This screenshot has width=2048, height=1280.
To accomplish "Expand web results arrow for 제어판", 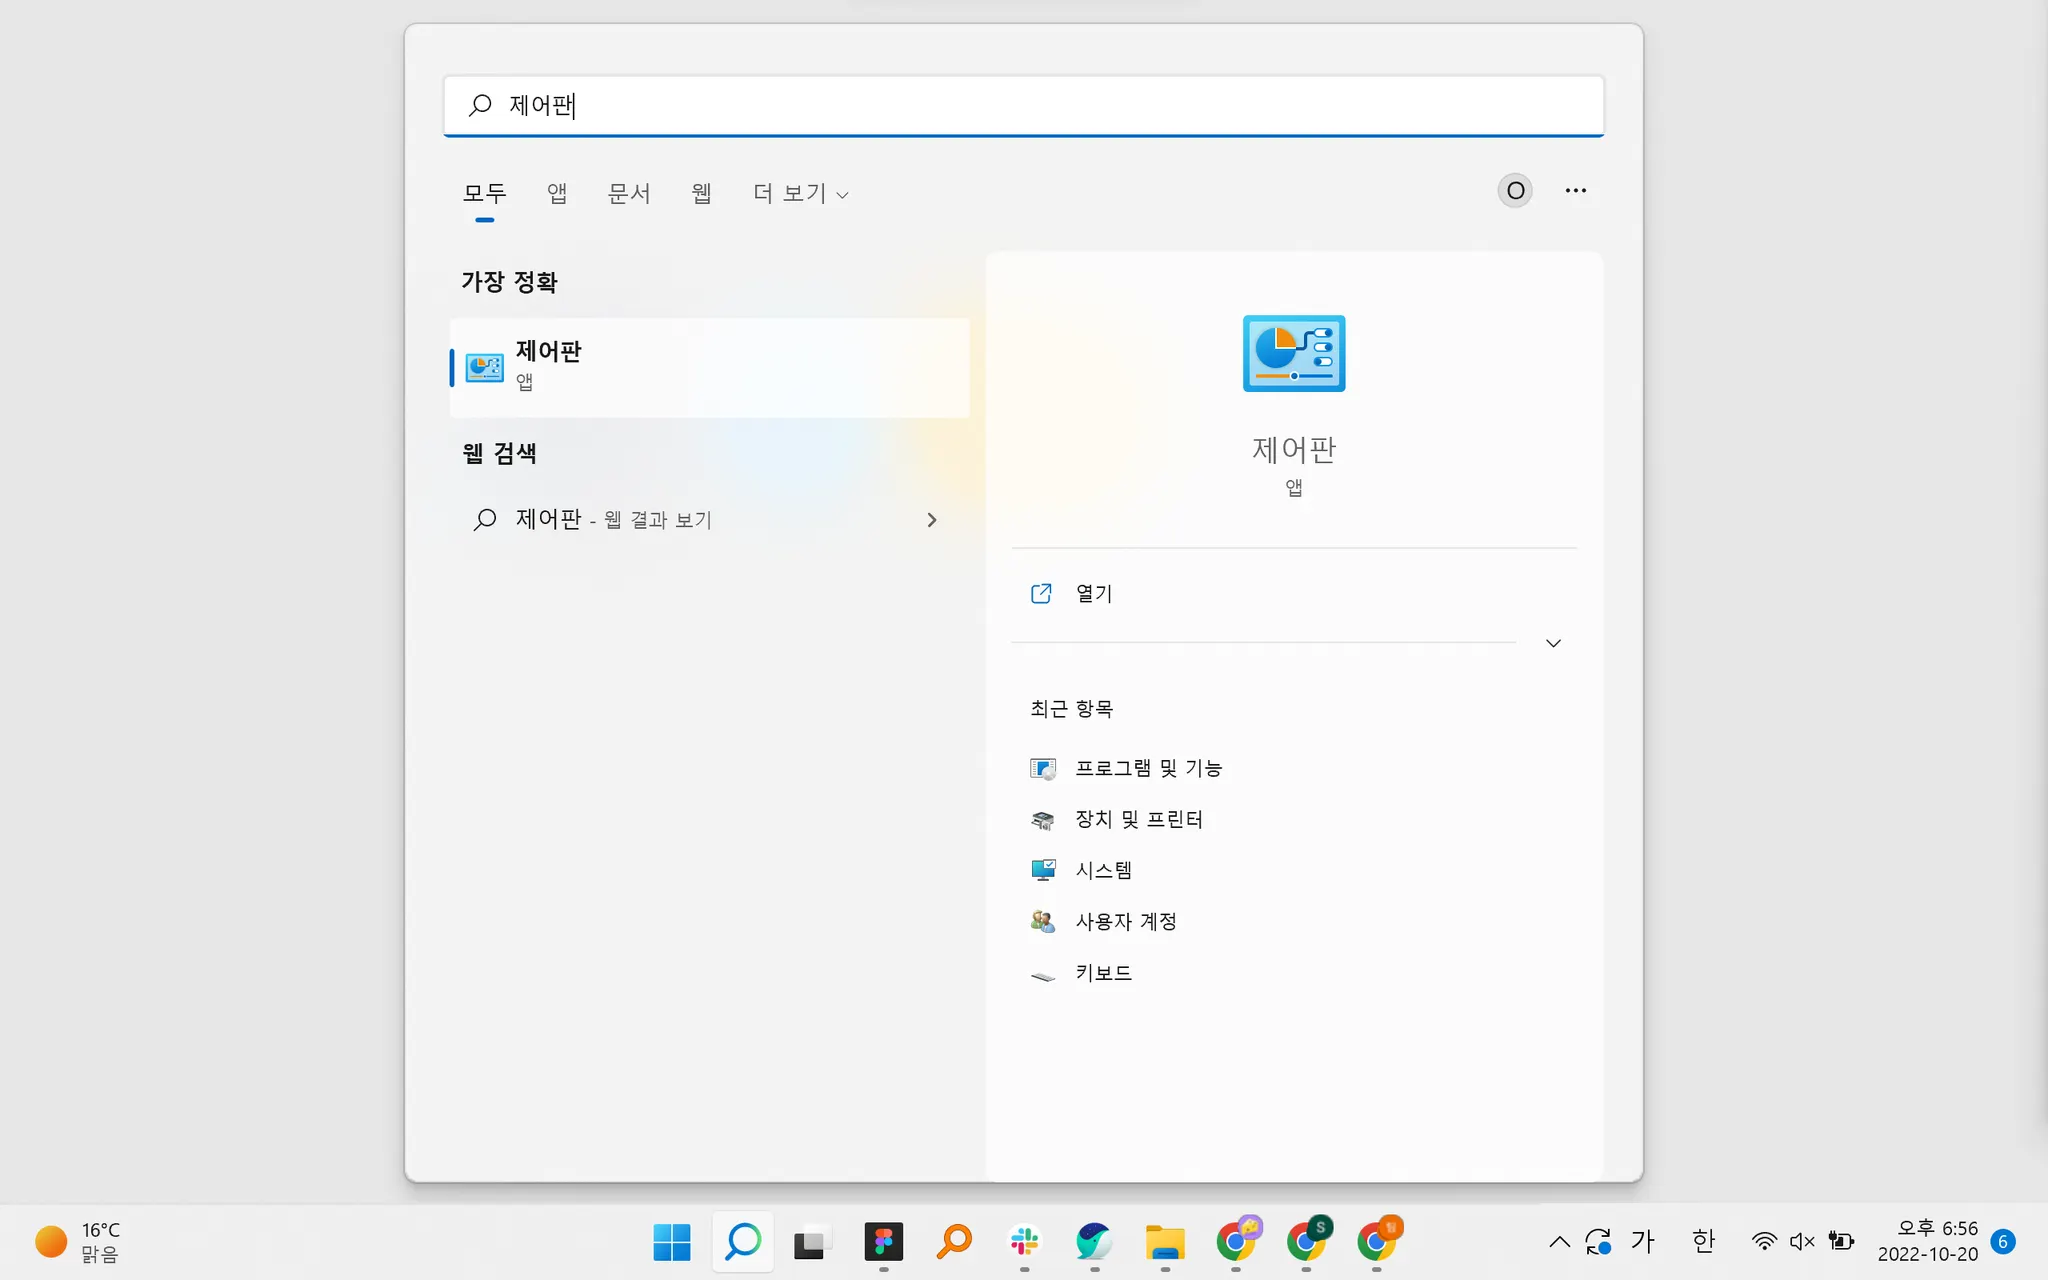I will point(931,520).
